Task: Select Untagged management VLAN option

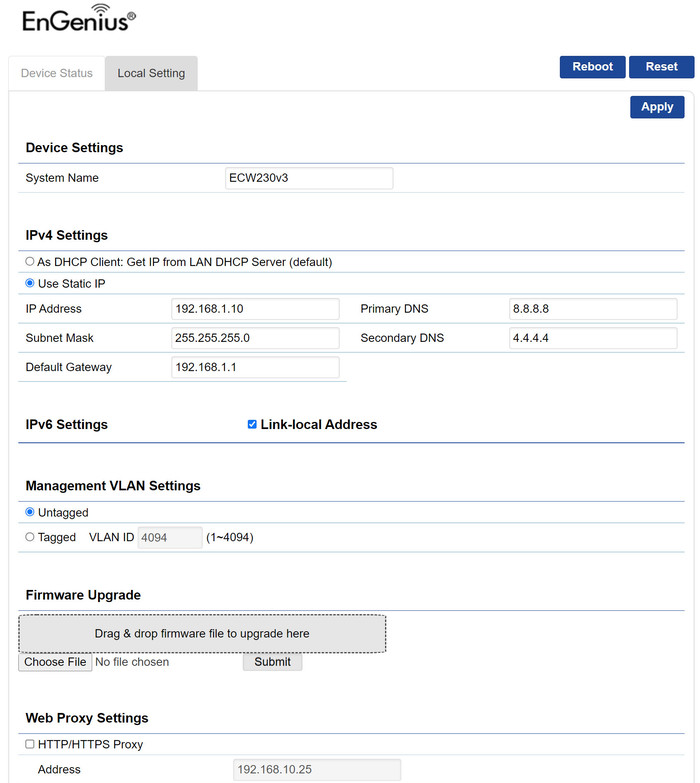Action: [x=30, y=513]
